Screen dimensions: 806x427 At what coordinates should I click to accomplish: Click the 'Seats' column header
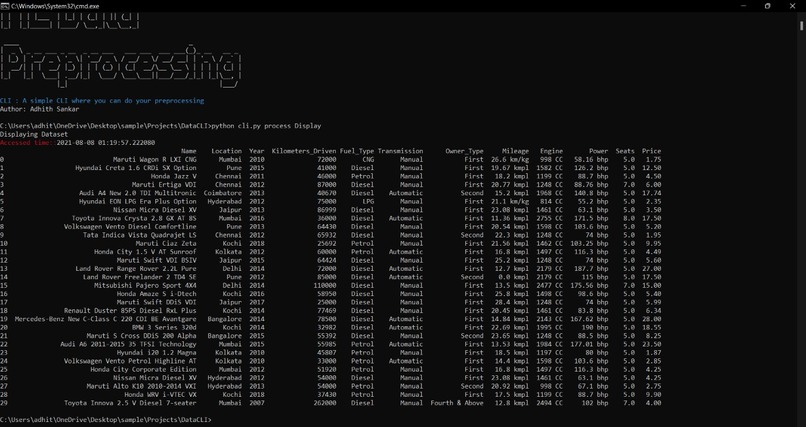point(626,151)
